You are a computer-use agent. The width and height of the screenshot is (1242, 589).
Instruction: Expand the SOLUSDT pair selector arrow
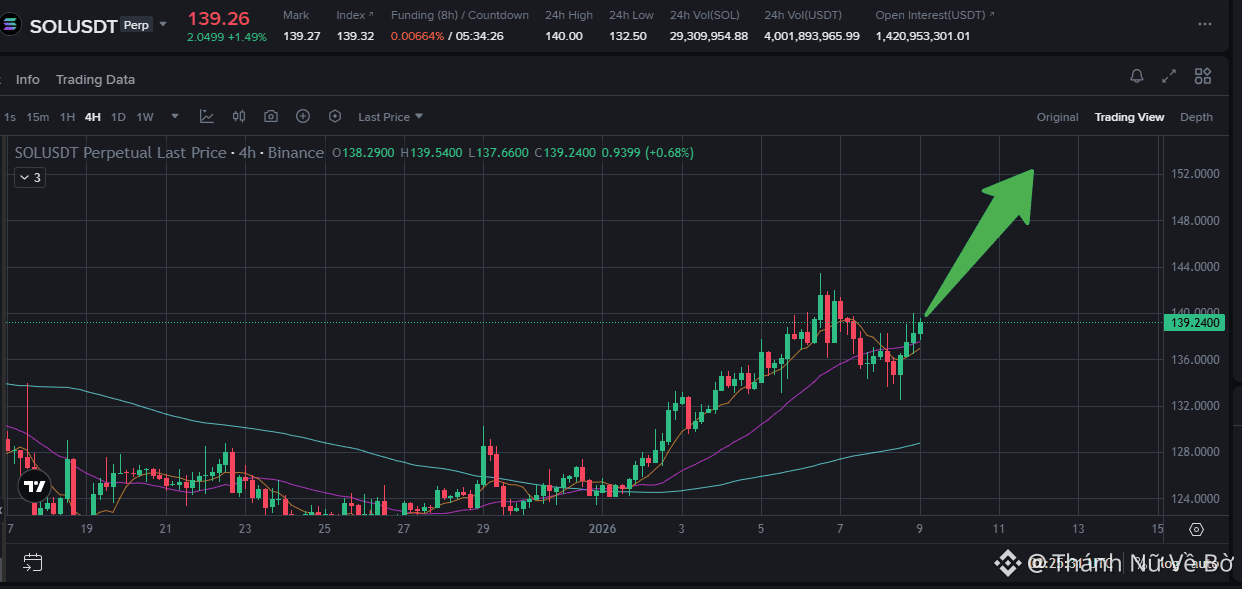tap(163, 24)
